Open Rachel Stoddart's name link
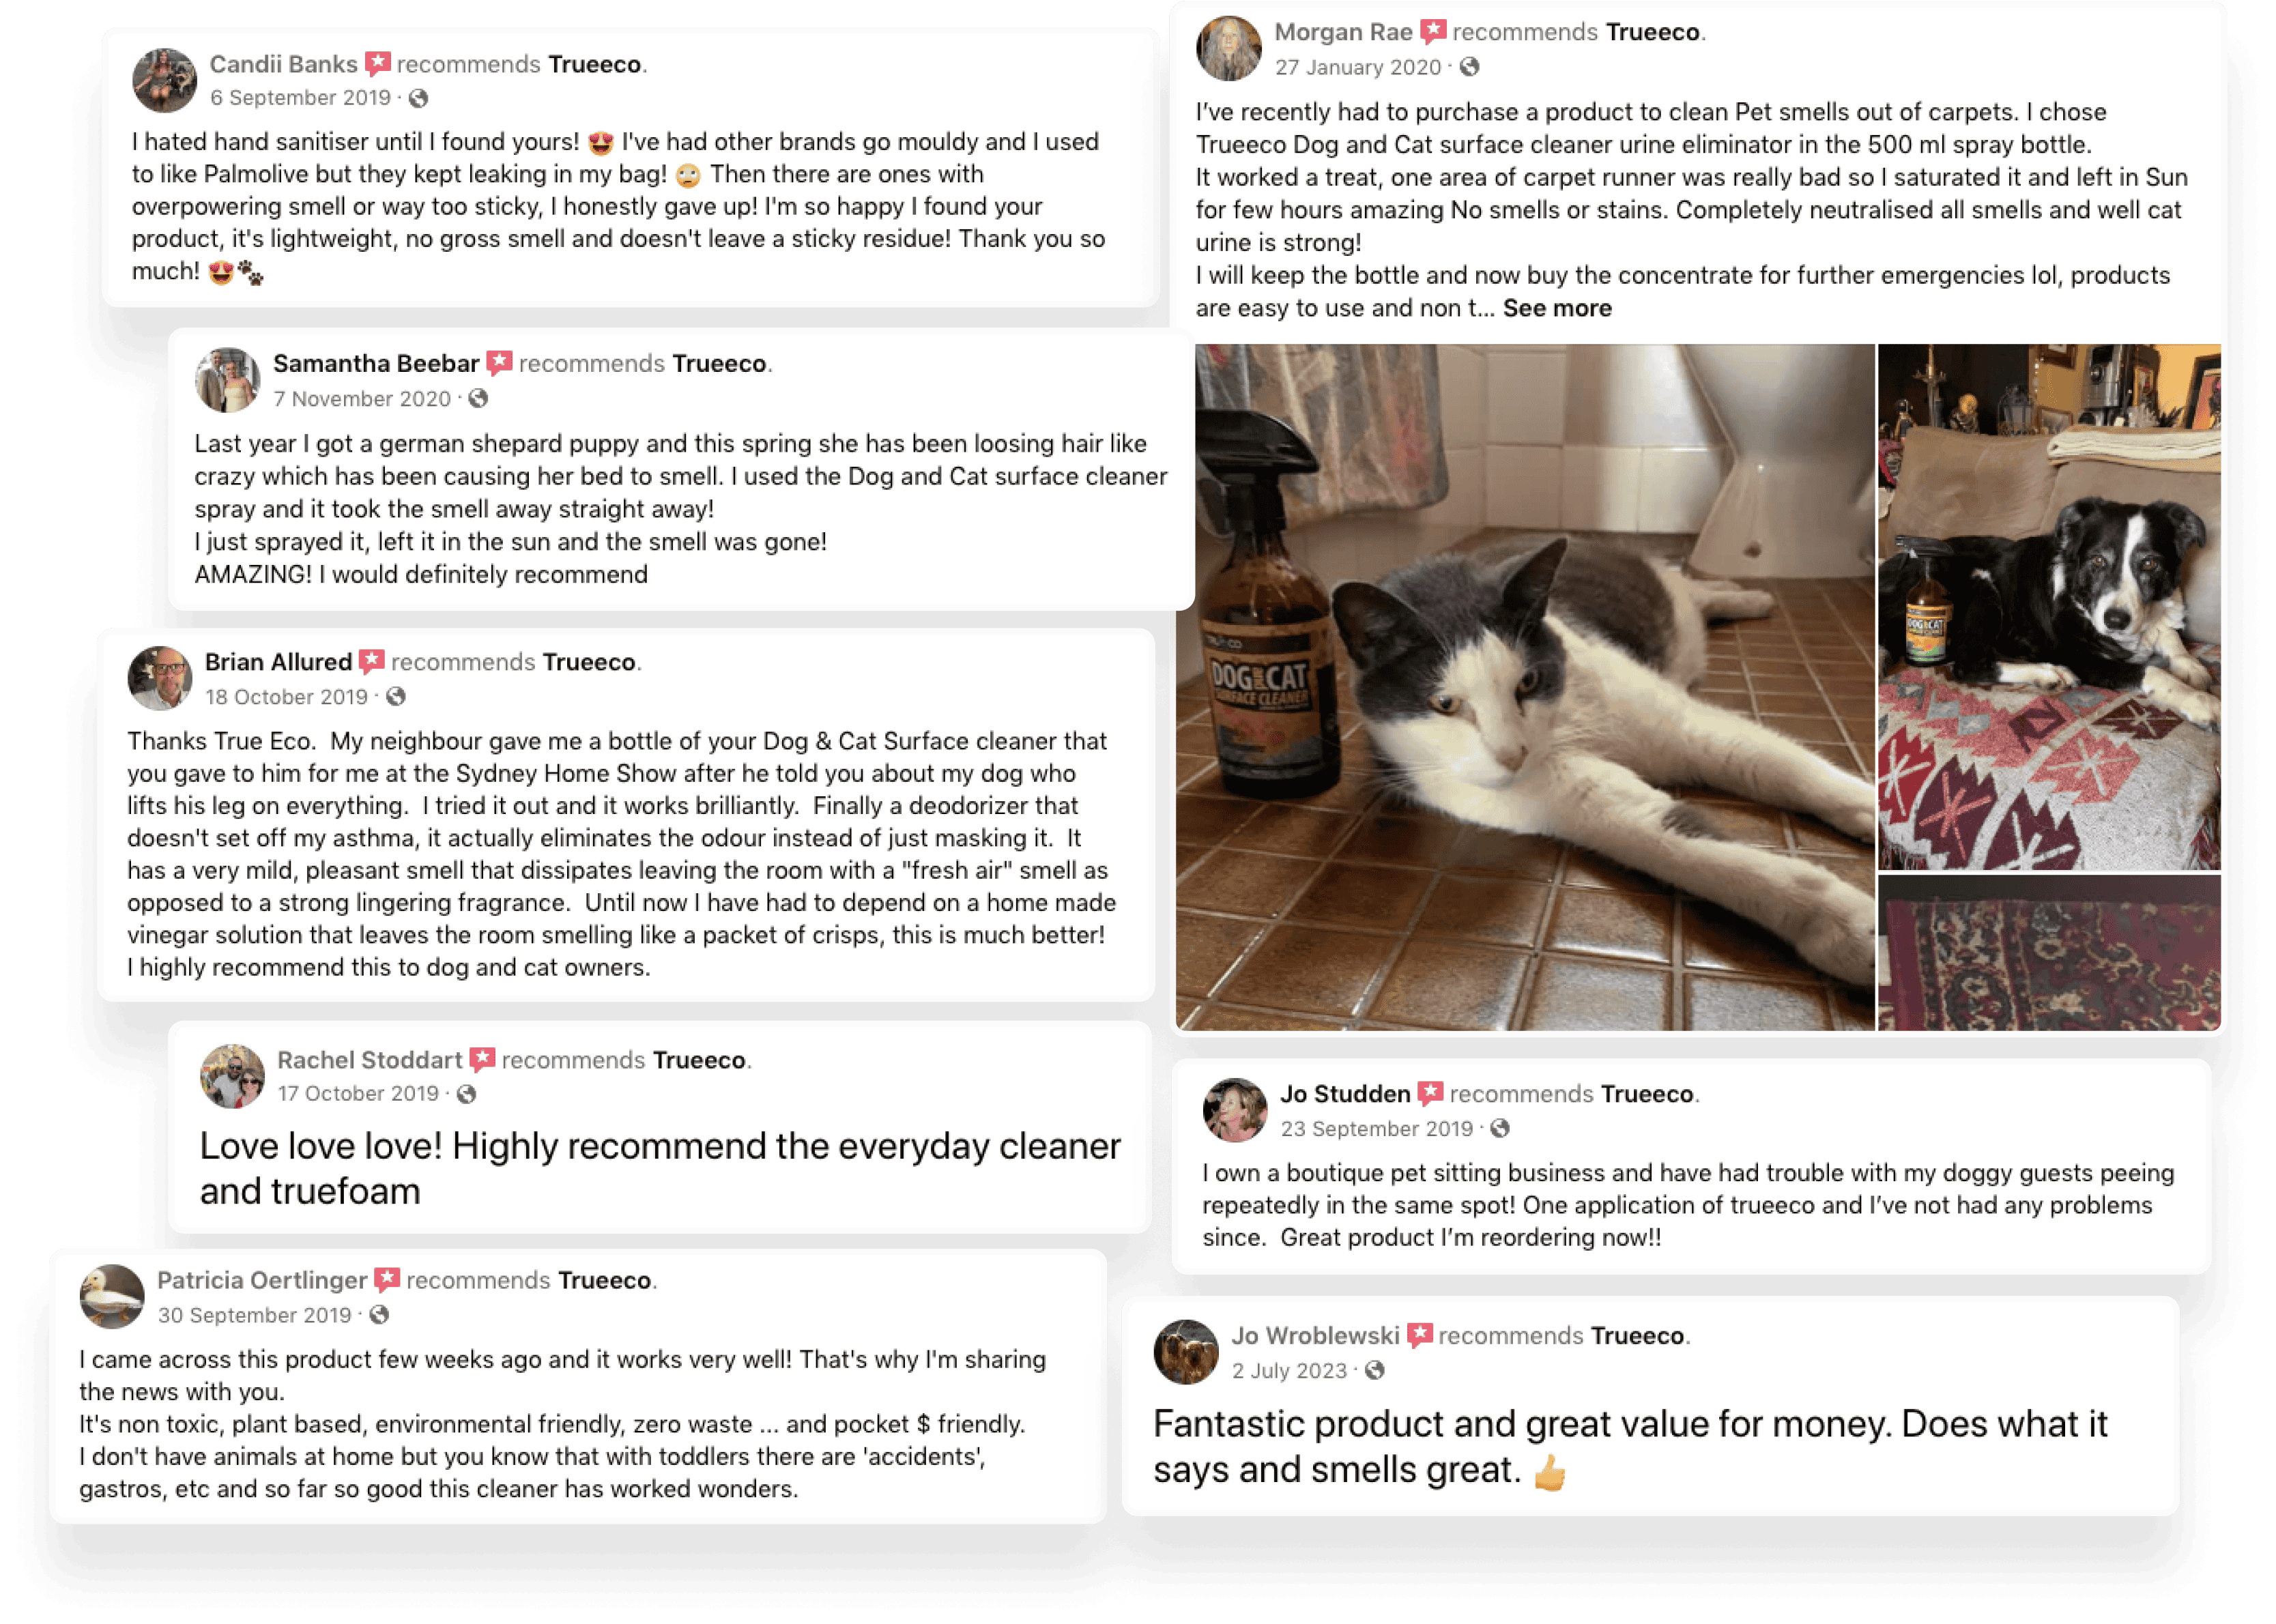Viewport: 2276px width, 1624px height. 370,1060
